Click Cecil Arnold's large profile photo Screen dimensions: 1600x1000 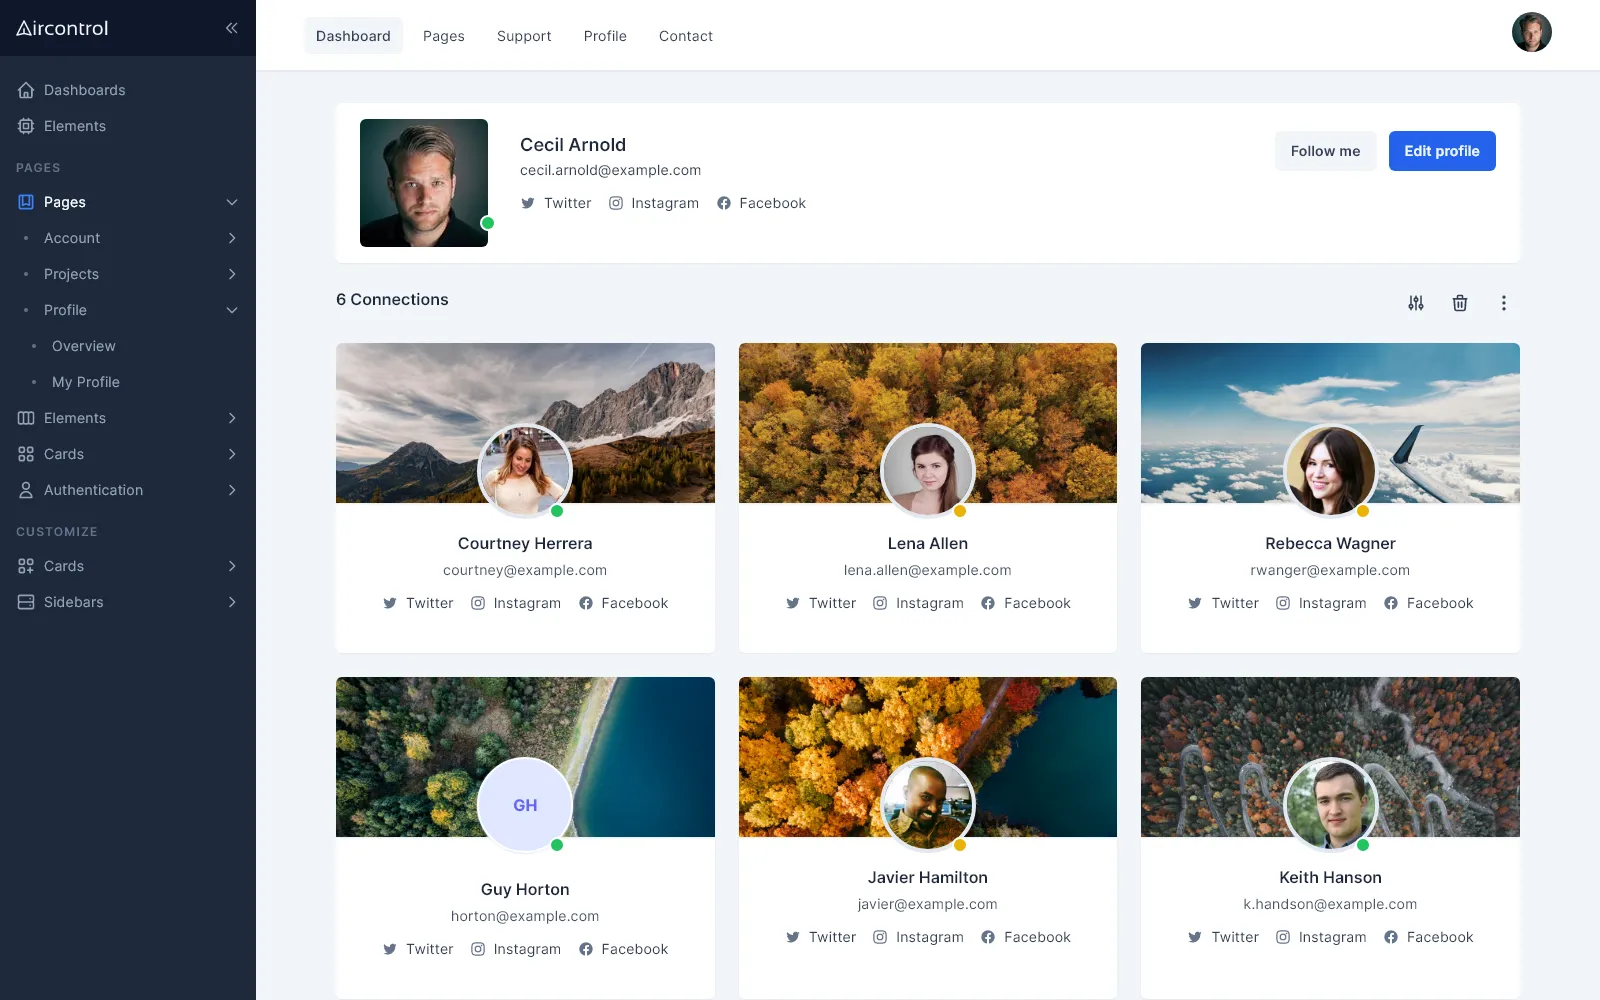pos(424,183)
